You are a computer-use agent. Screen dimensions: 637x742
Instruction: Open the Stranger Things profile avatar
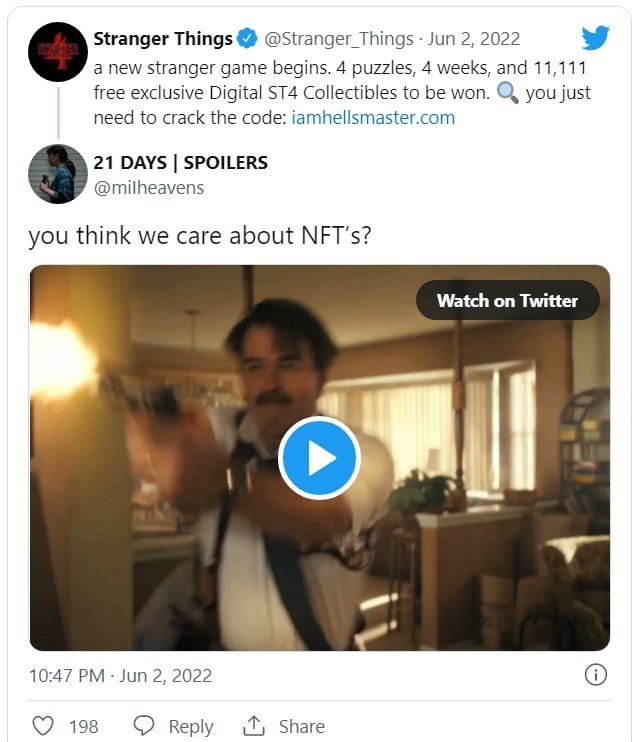click(x=58, y=52)
